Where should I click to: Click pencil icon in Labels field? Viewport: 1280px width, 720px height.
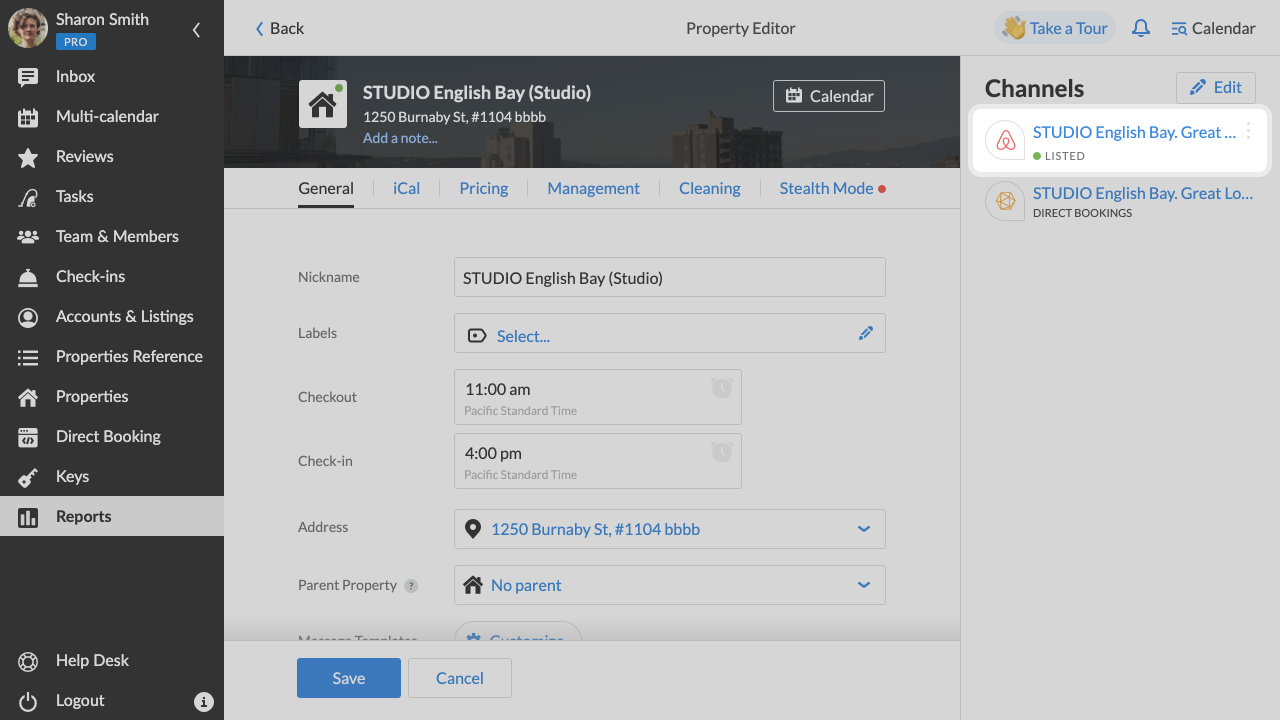pos(866,333)
